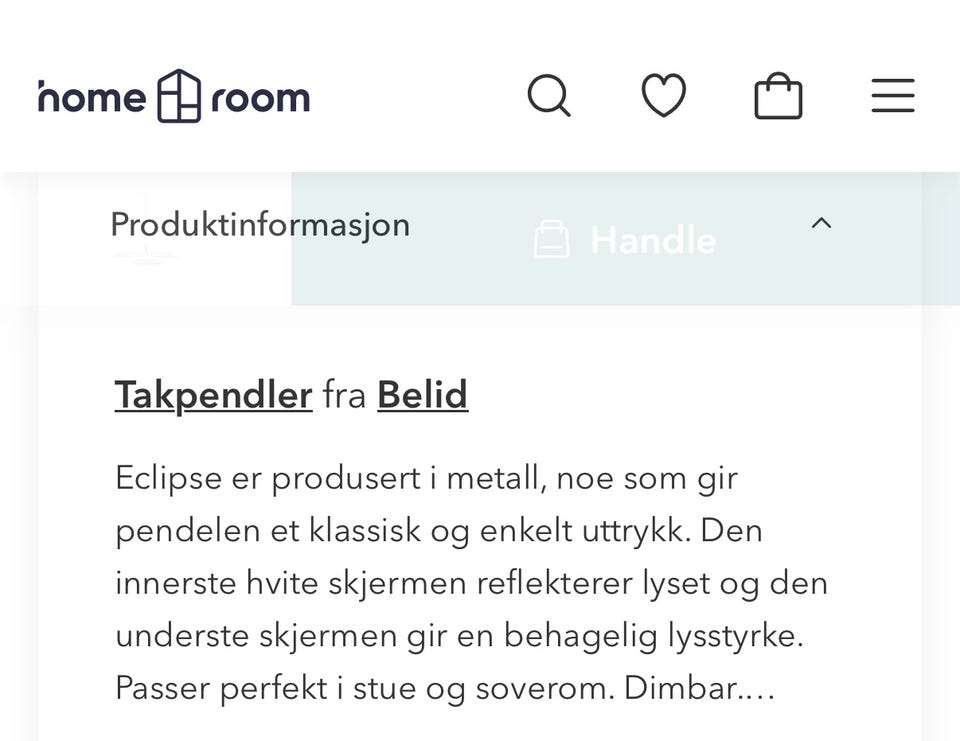This screenshot has height=741, width=960.
Task: Click the "home" word in the logo
Action: 92,98
